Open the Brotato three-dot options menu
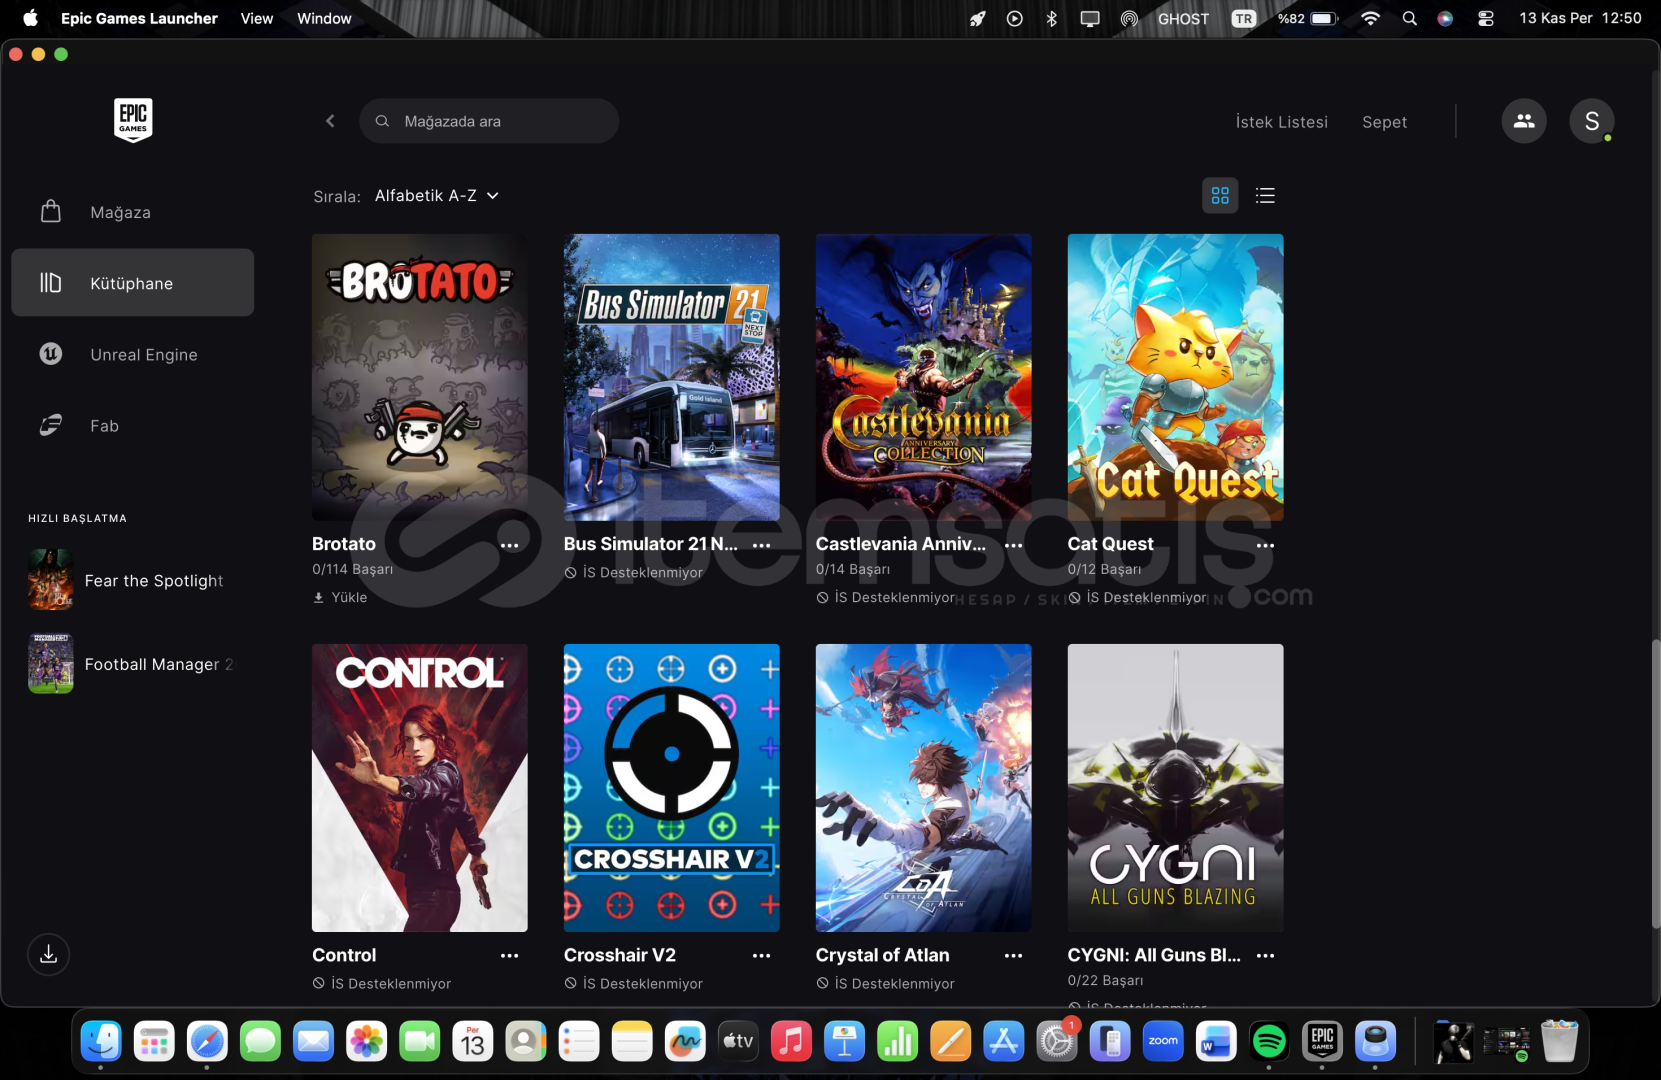The width and height of the screenshot is (1661, 1080). point(509,545)
